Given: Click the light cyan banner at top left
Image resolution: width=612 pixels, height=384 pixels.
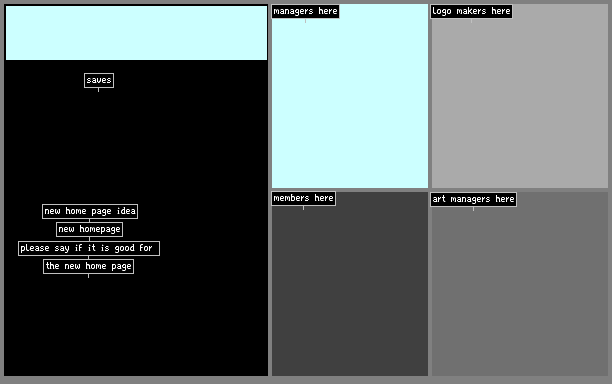Looking at the screenshot, I should point(136,33).
